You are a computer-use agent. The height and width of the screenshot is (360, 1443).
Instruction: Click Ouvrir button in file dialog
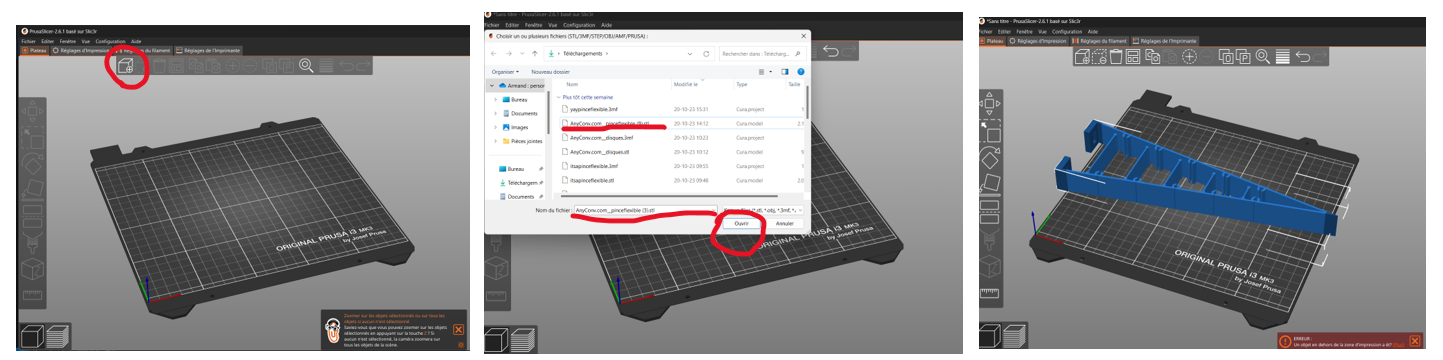click(x=741, y=224)
